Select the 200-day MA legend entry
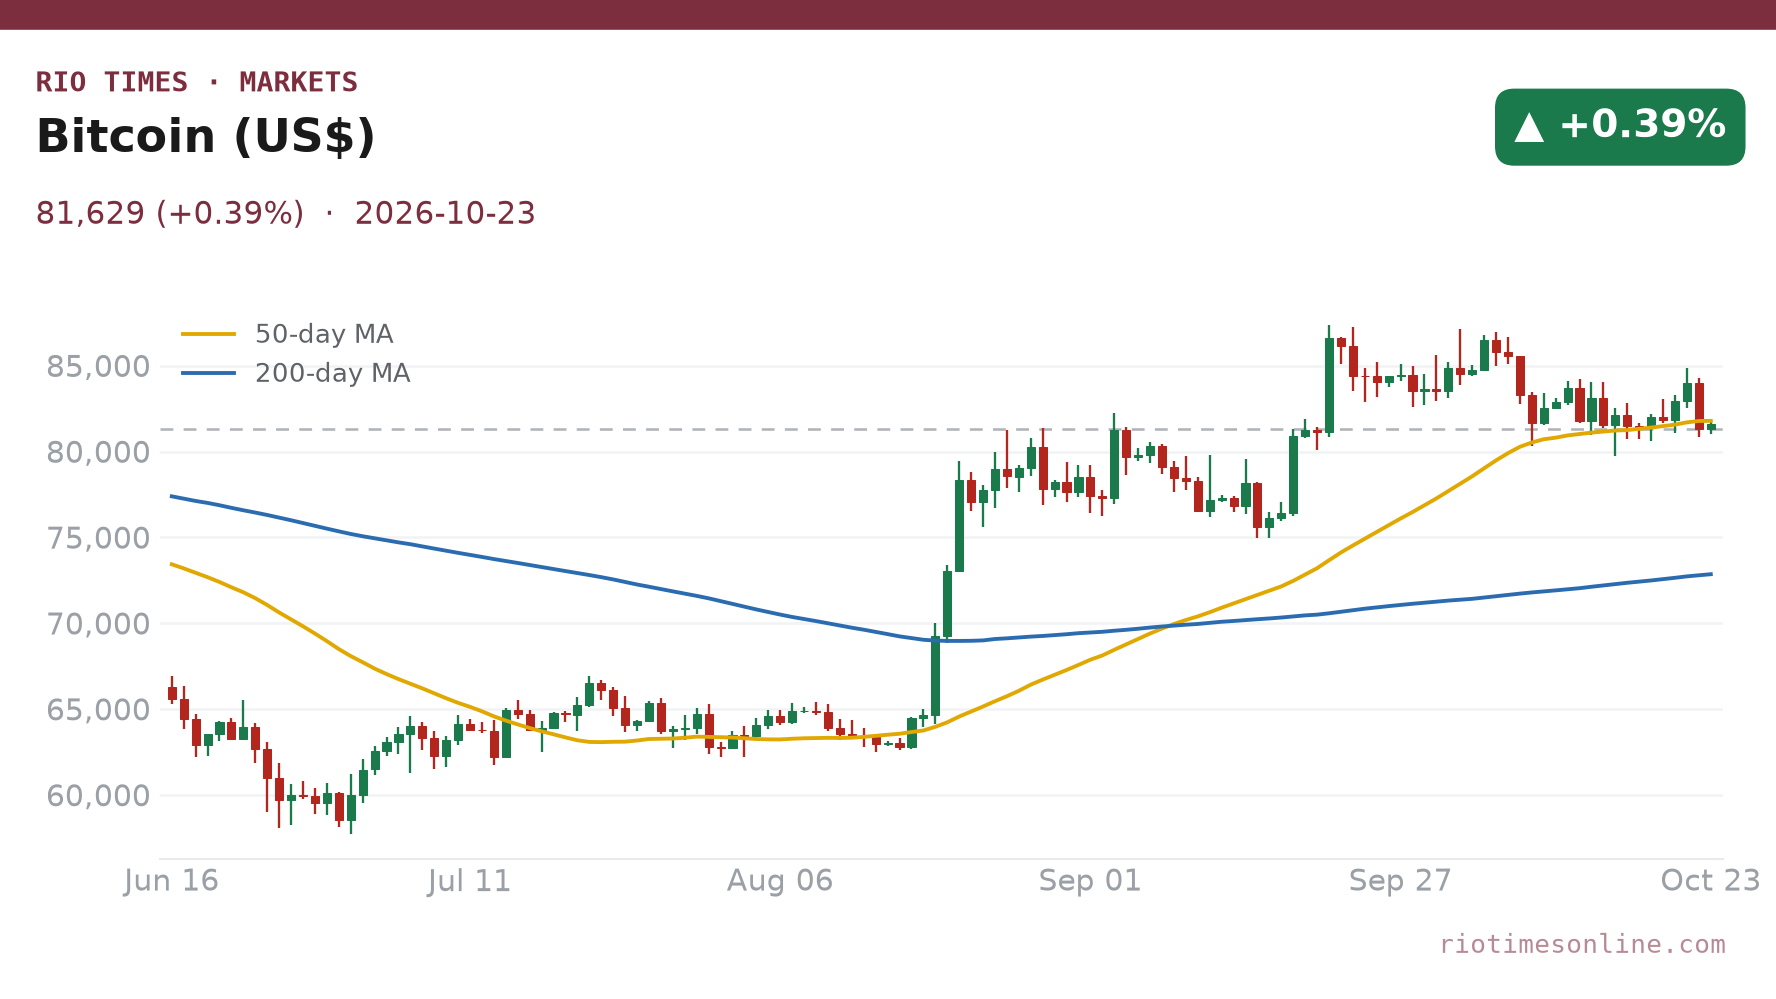 point(296,373)
